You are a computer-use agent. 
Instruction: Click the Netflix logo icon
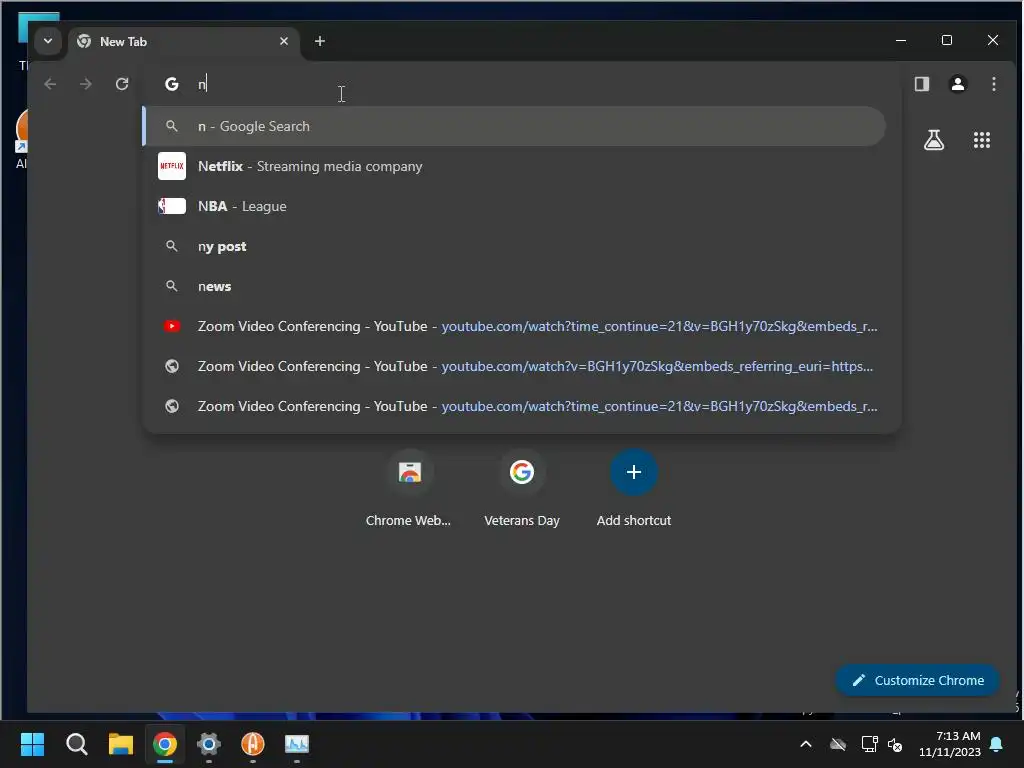point(172,167)
